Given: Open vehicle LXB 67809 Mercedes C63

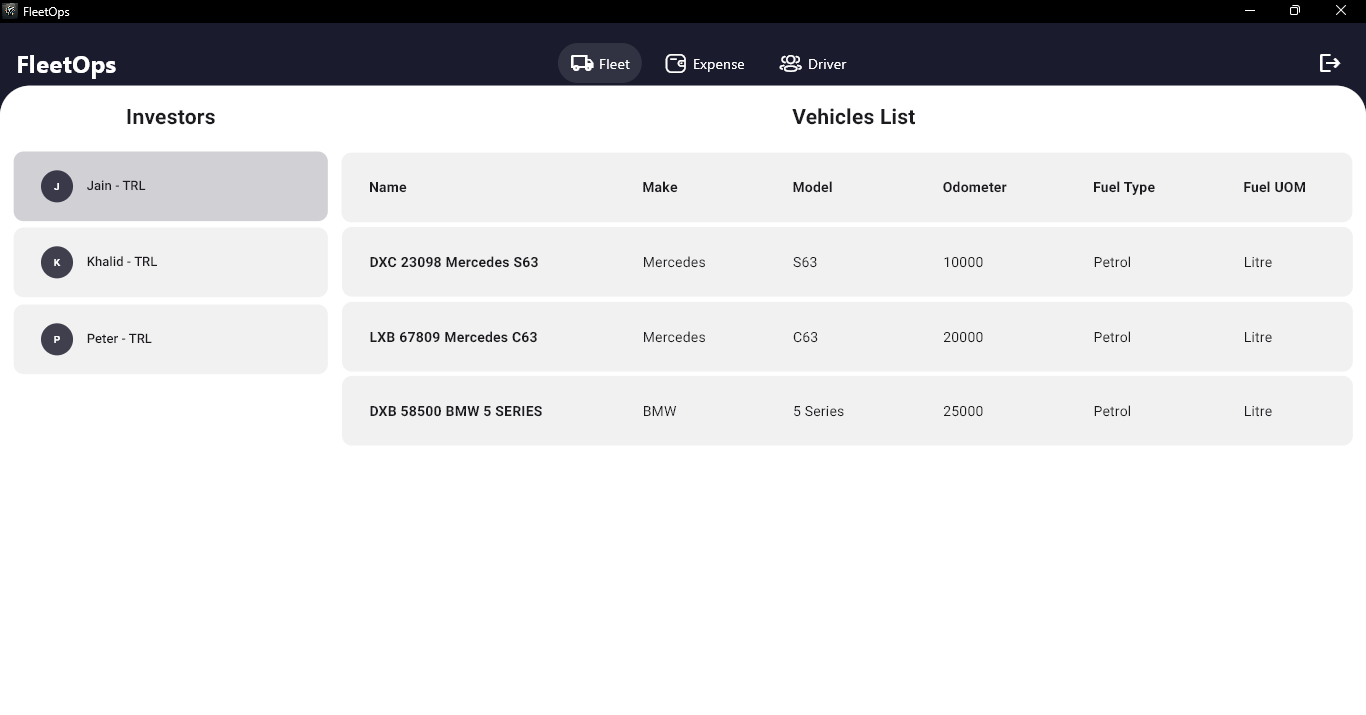Looking at the screenshot, I should tap(847, 337).
